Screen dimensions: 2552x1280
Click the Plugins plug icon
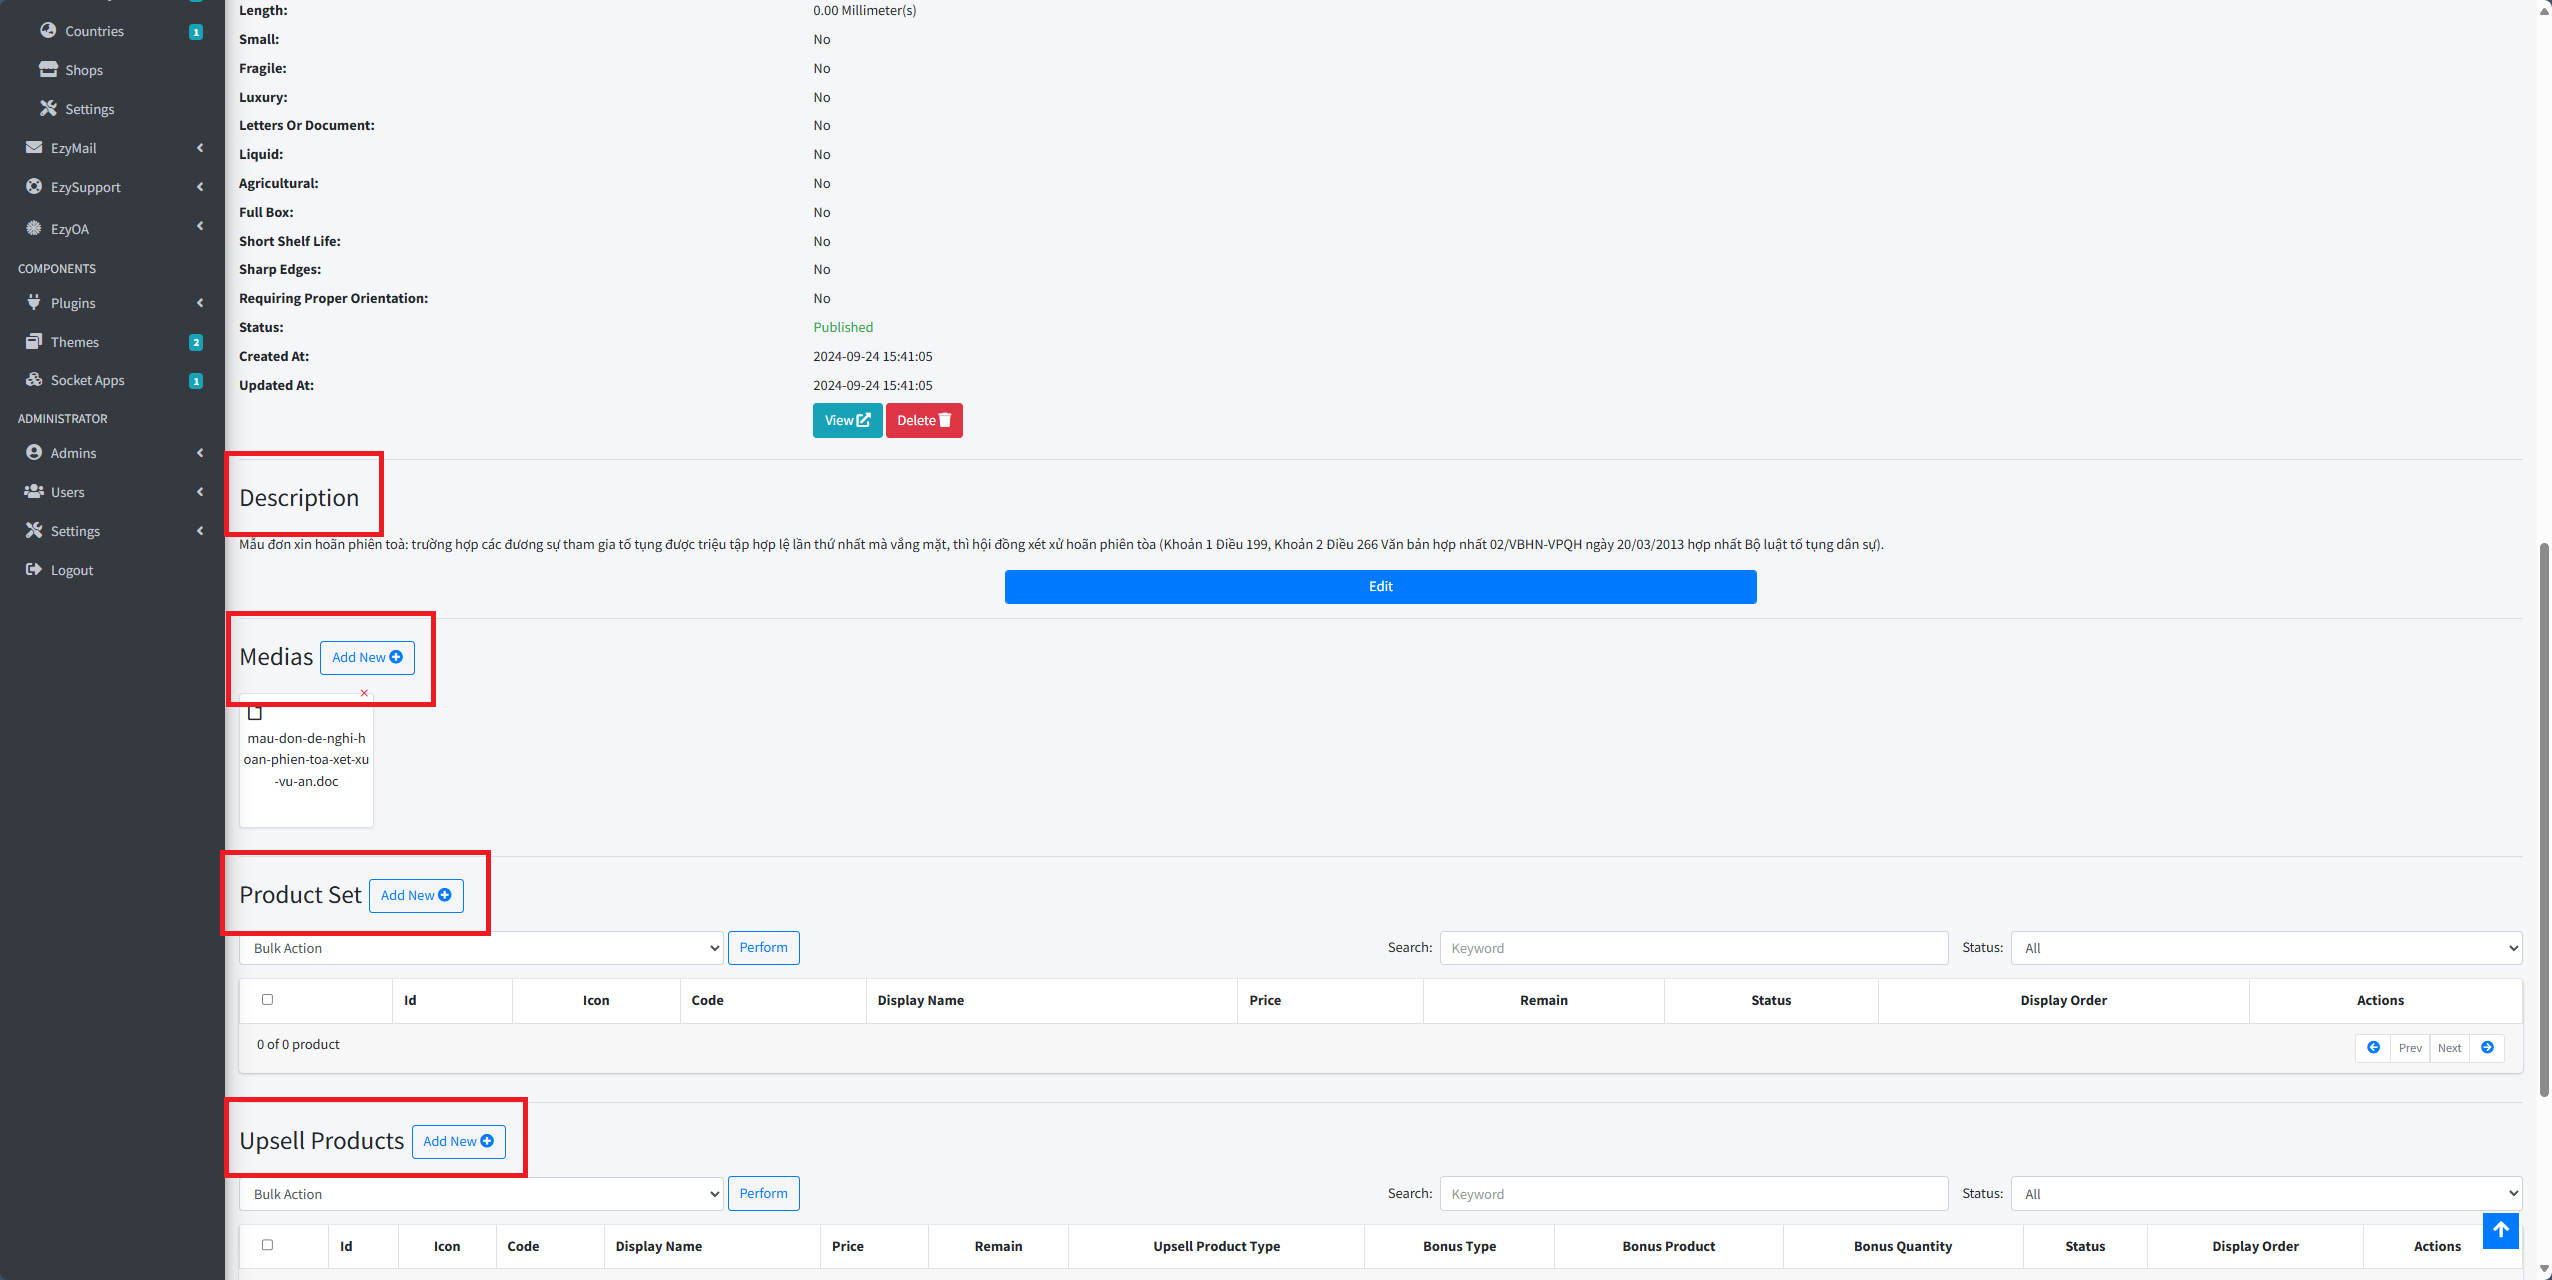point(34,302)
